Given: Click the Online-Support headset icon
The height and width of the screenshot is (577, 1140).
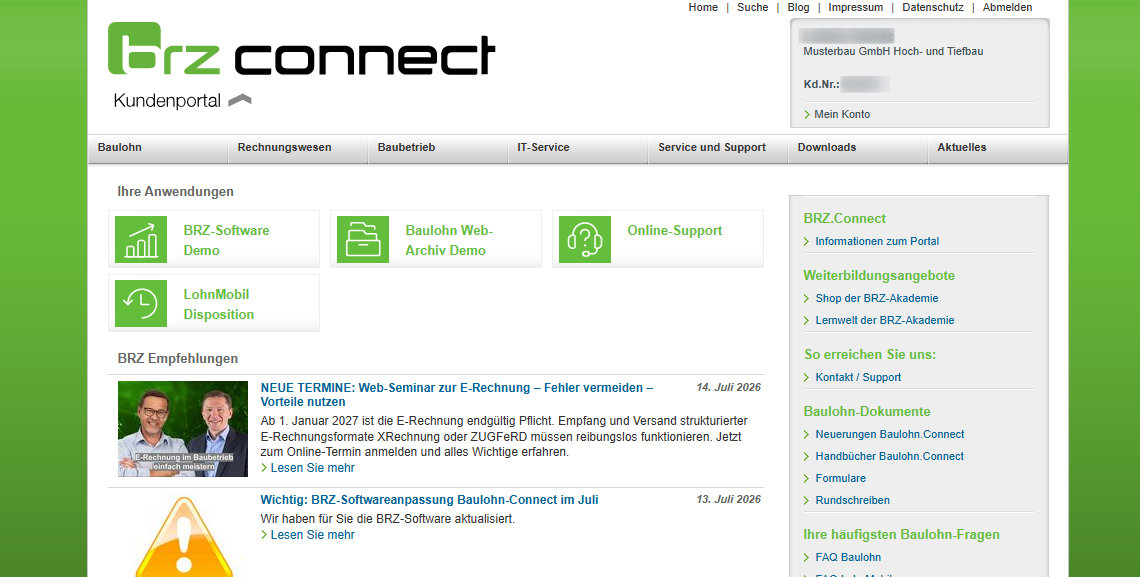Looking at the screenshot, I should 585,240.
